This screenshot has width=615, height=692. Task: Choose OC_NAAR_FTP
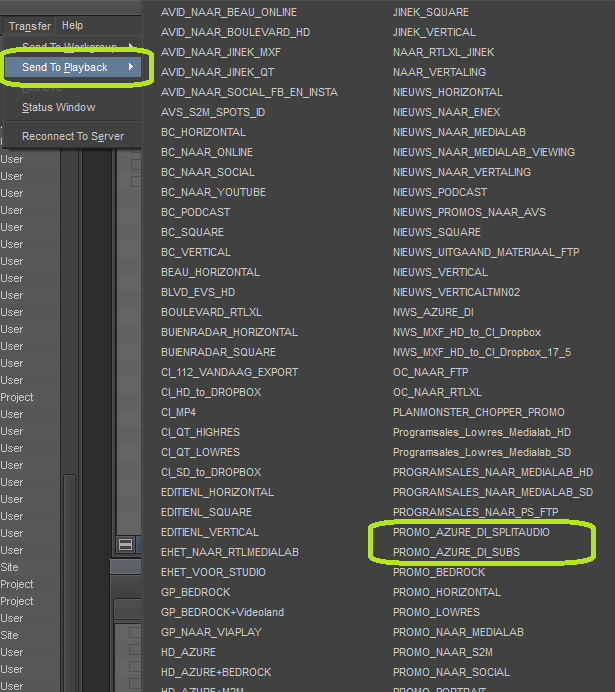click(431, 372)
